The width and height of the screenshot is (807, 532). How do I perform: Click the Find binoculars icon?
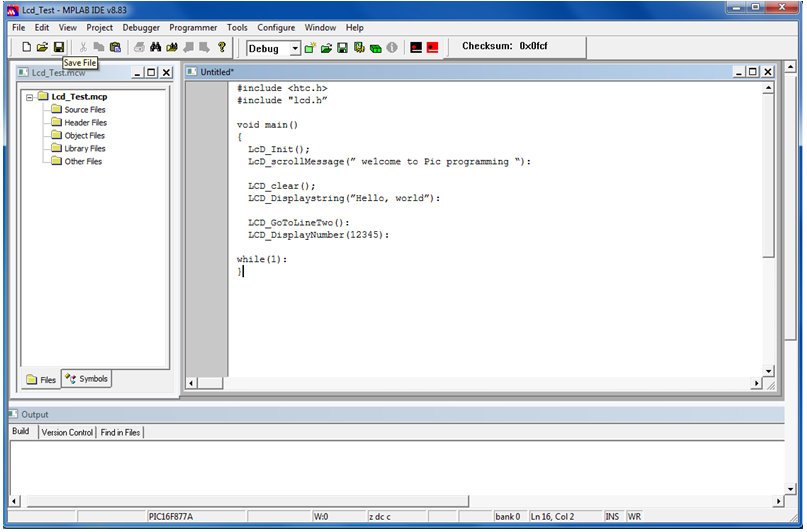click(x=155, y=47)
